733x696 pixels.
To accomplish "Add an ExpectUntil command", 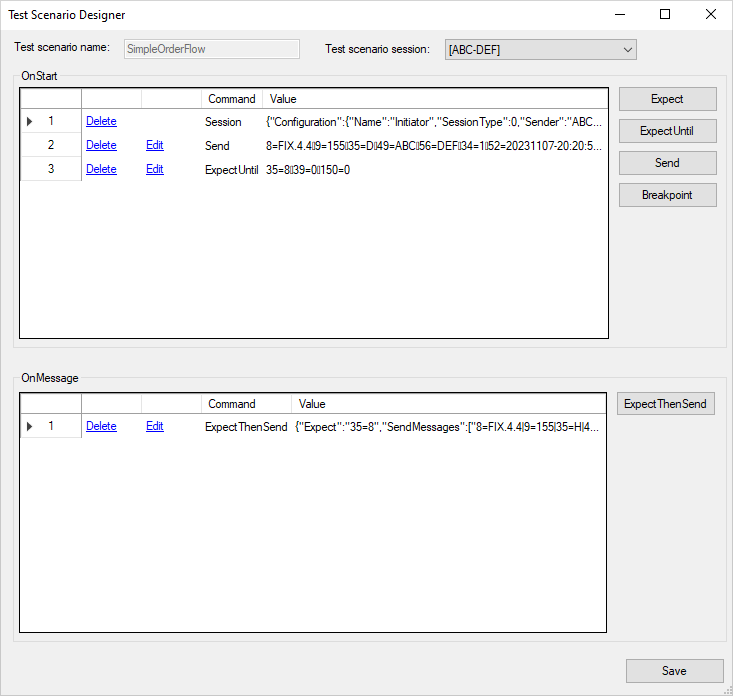I will [667, 131].
